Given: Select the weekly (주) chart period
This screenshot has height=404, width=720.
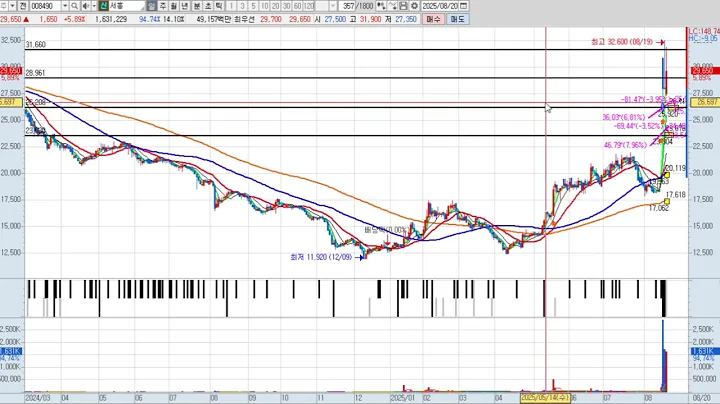Looking at the screenshot, I should [x=163, y=6].
